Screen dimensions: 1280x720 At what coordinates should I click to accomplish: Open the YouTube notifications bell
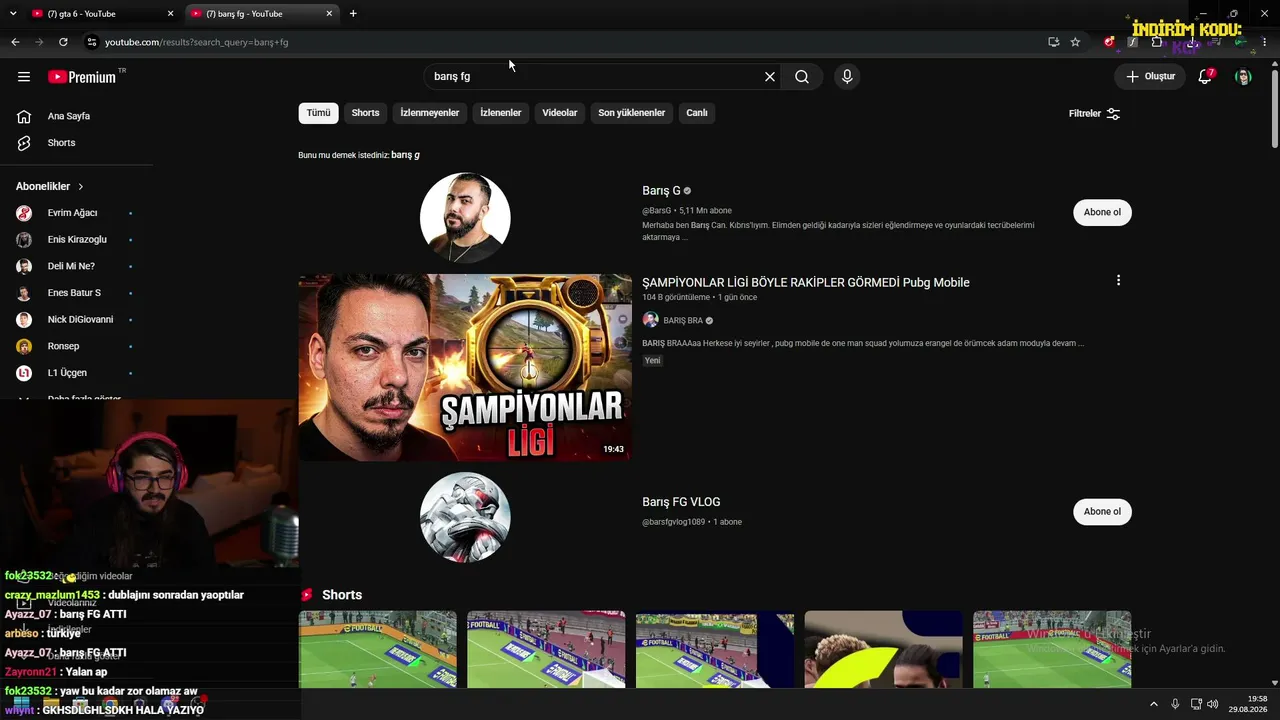coord(1205,77)
